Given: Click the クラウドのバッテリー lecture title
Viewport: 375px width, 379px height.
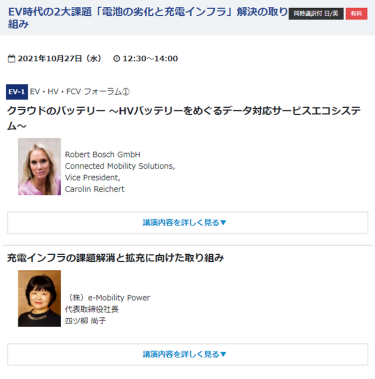Looking at the screenshot, I should click(184, 118).
